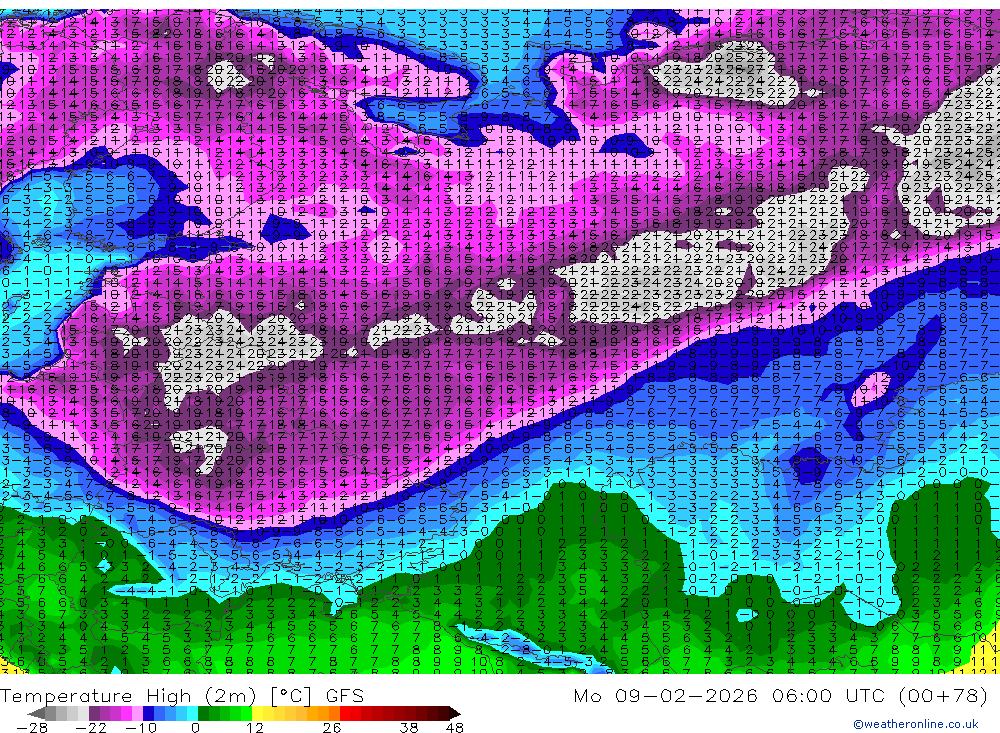Select the 'Temperature High (2m) [°C] GFS' title

[182, 695]
